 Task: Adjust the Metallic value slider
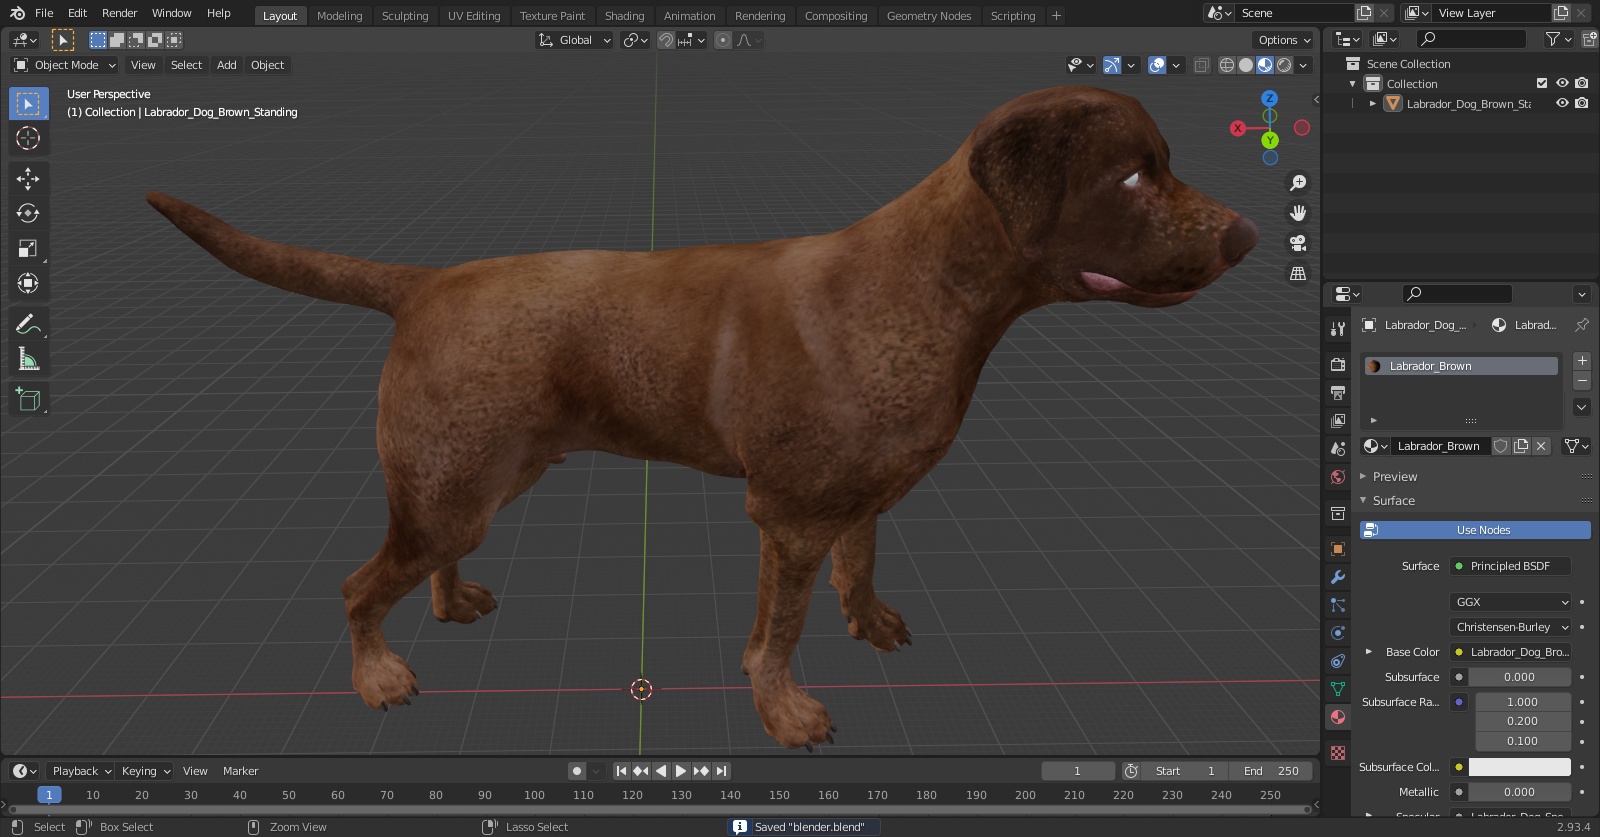tap(1519, 792)
